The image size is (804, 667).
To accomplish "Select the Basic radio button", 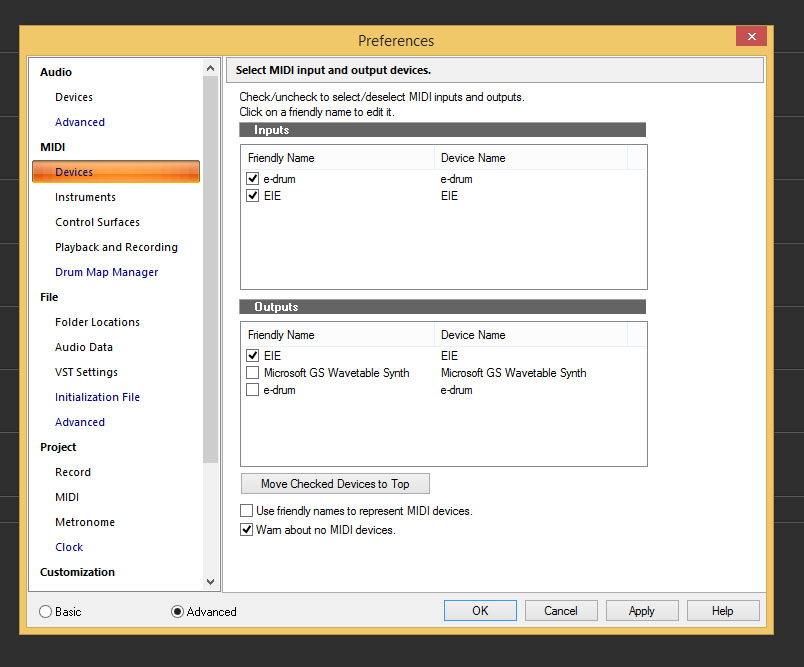I will (46, 611).
